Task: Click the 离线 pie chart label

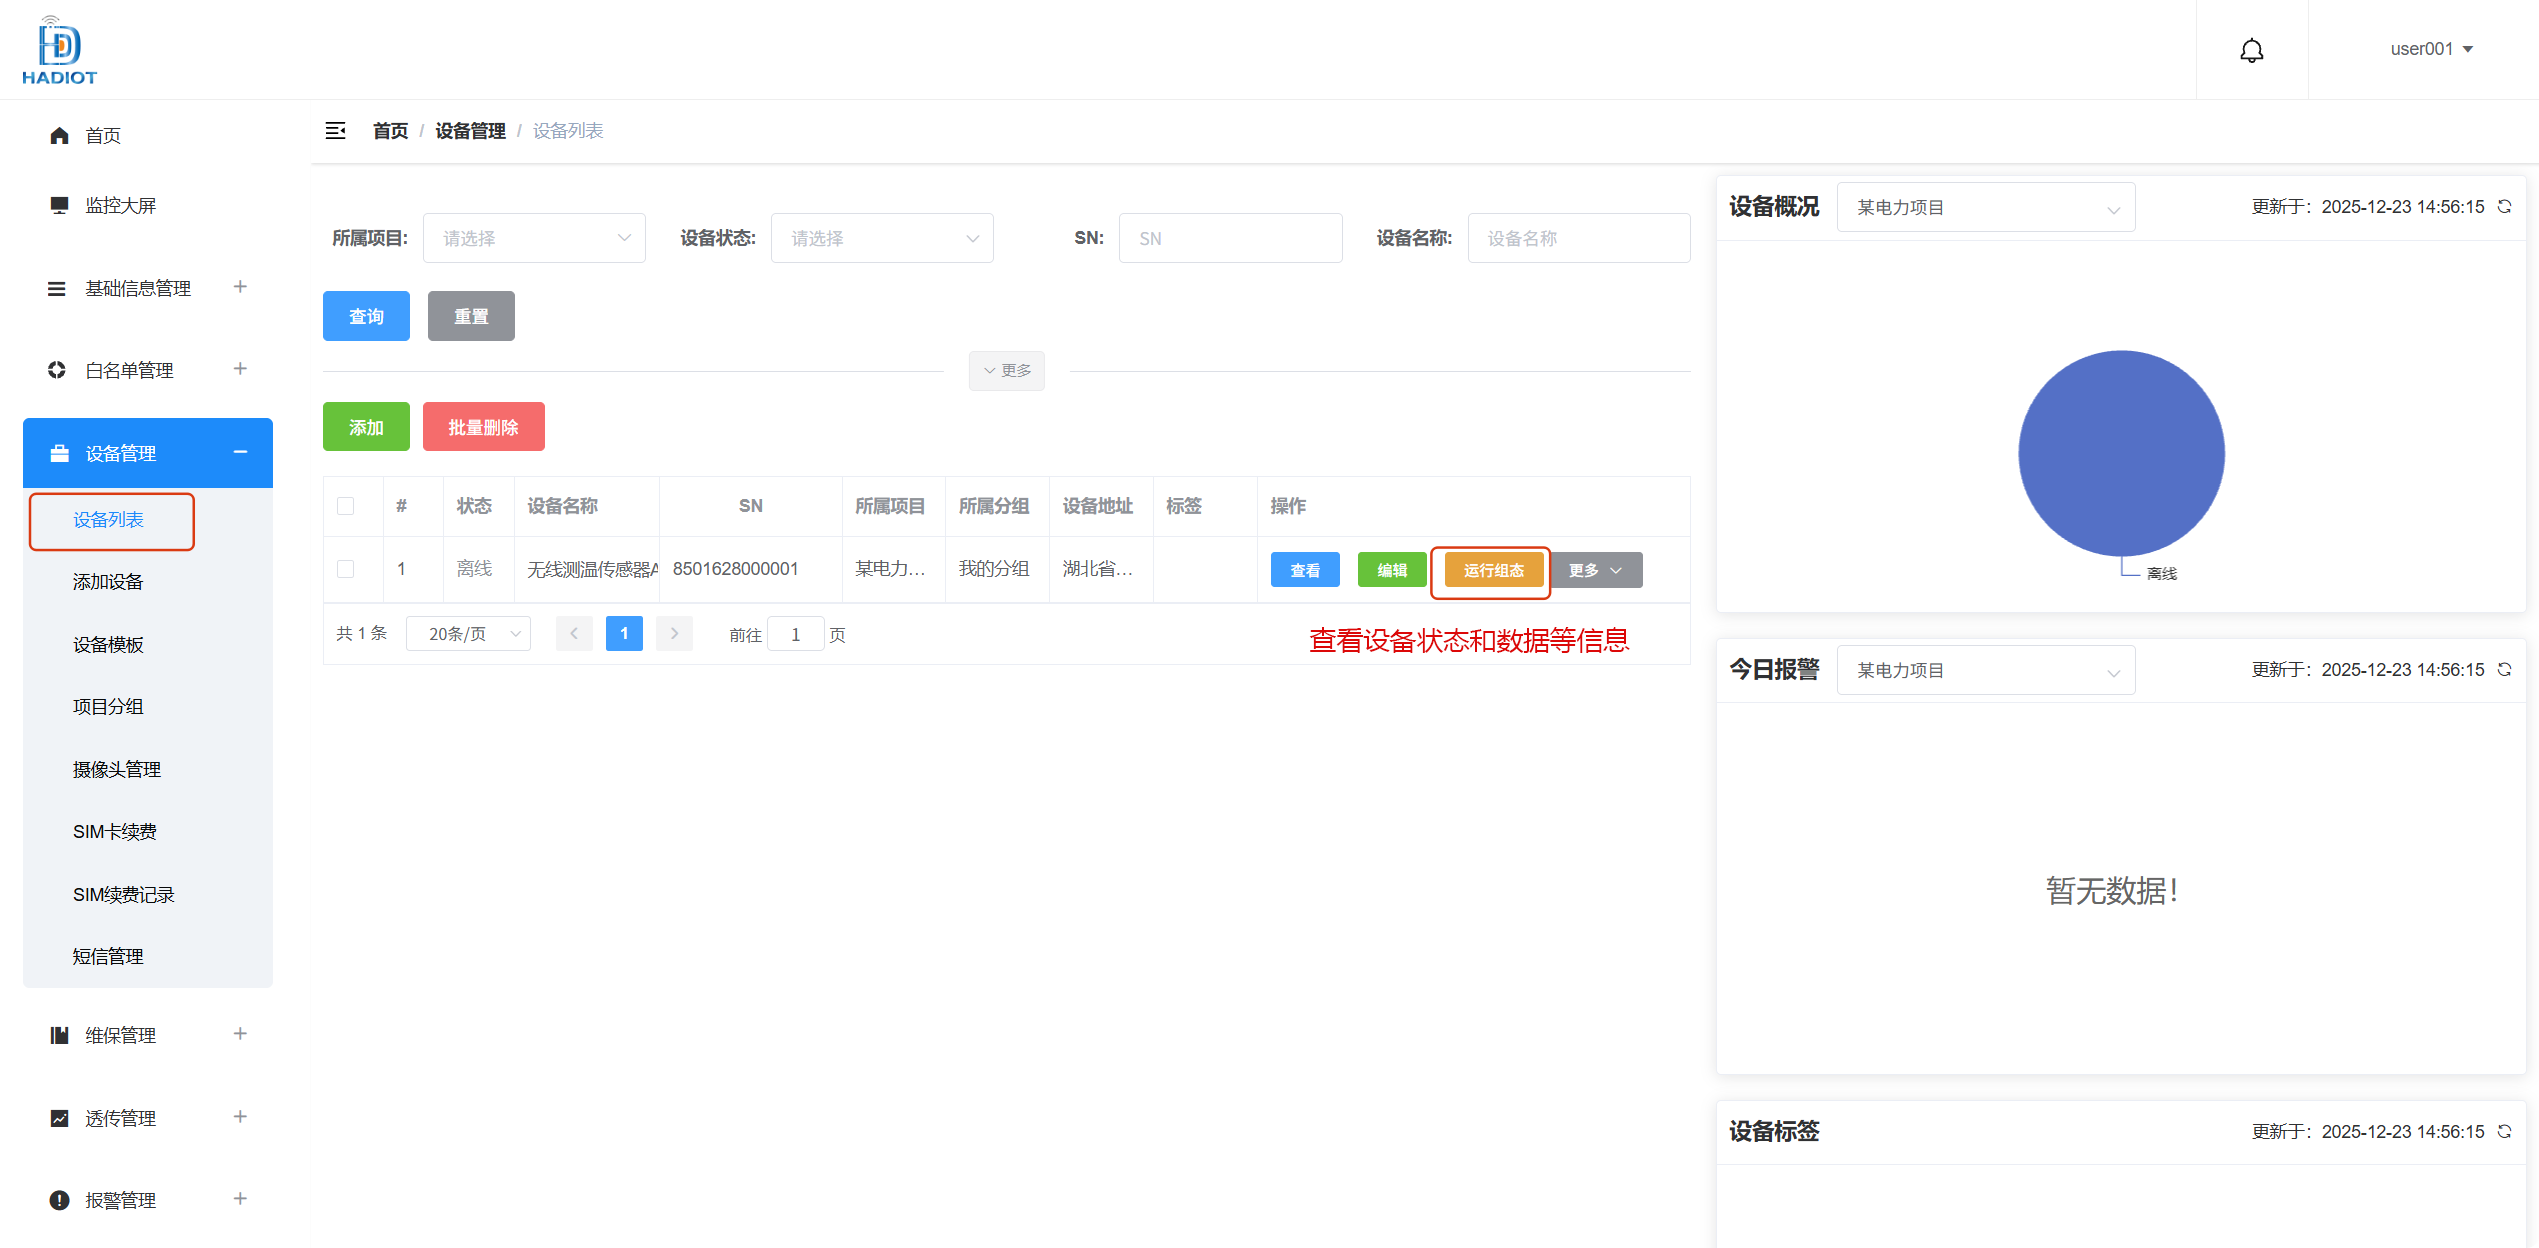Action: 2162,573
